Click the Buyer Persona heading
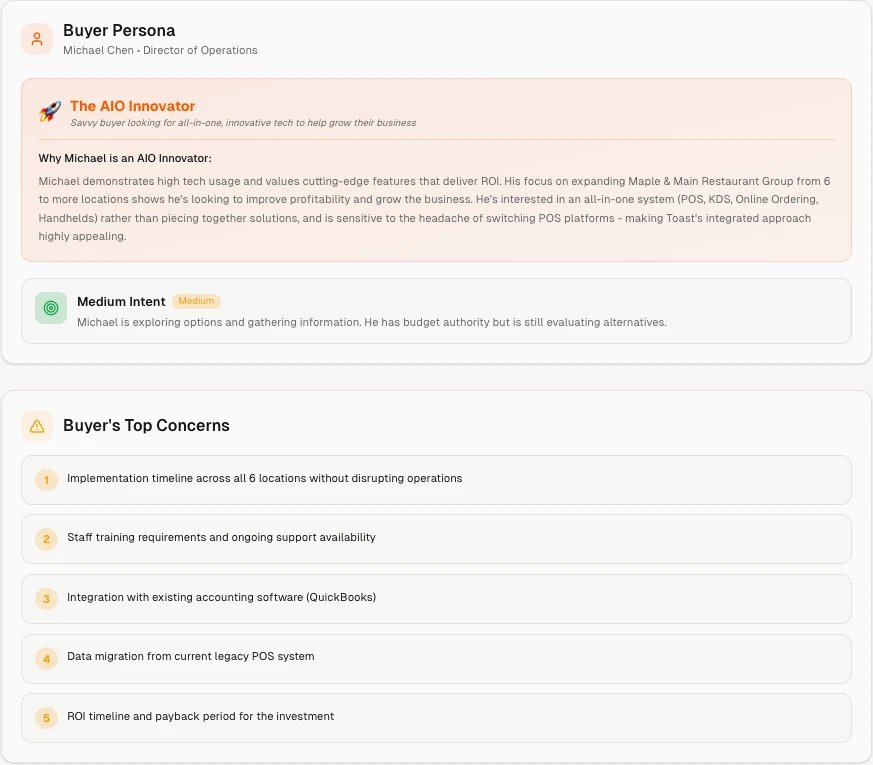This screenshot has height=765, width=873. tap(119, 31)
